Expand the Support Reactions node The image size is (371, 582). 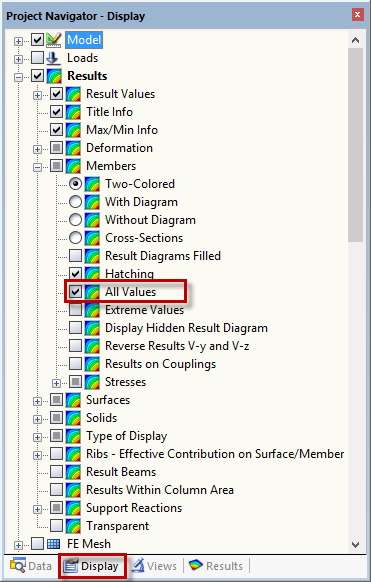pos(37,509)
